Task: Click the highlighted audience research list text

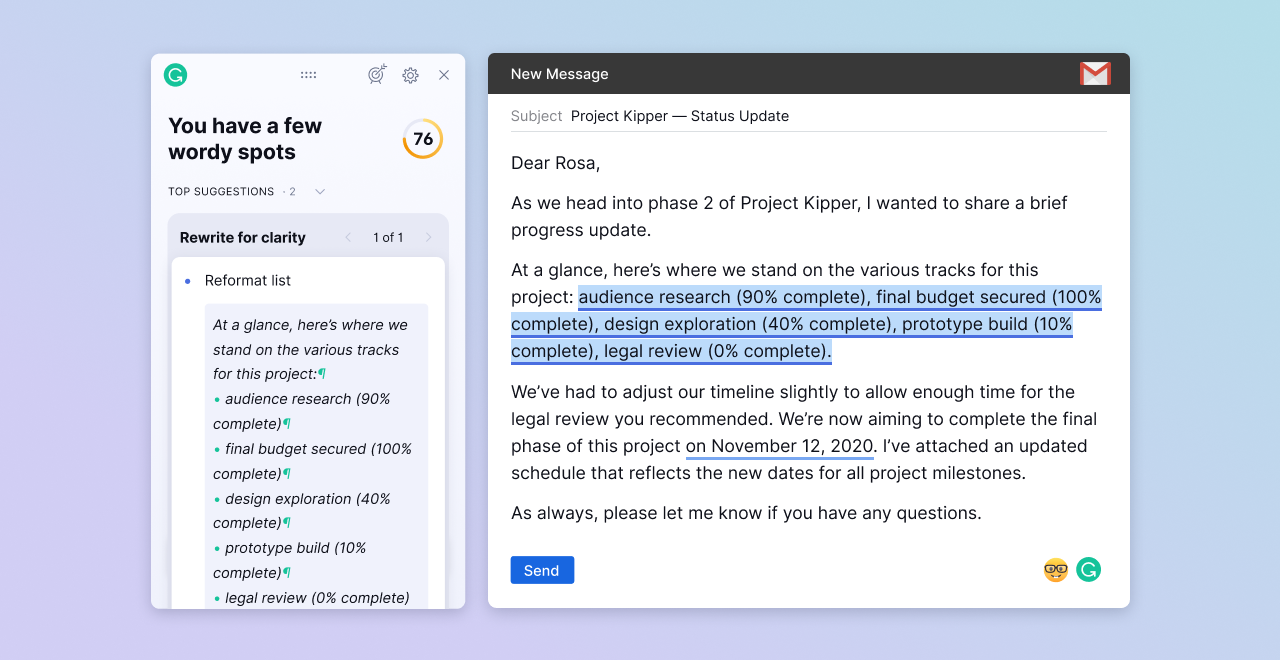Action: coord(806,324)
